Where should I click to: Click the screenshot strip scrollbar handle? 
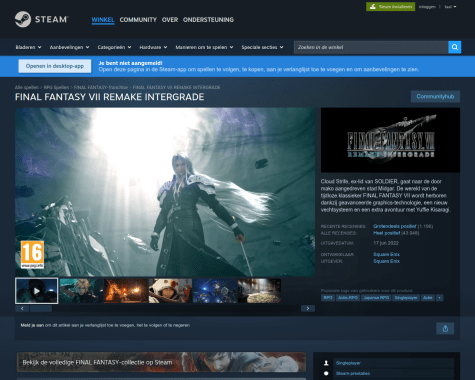[41, 308]
